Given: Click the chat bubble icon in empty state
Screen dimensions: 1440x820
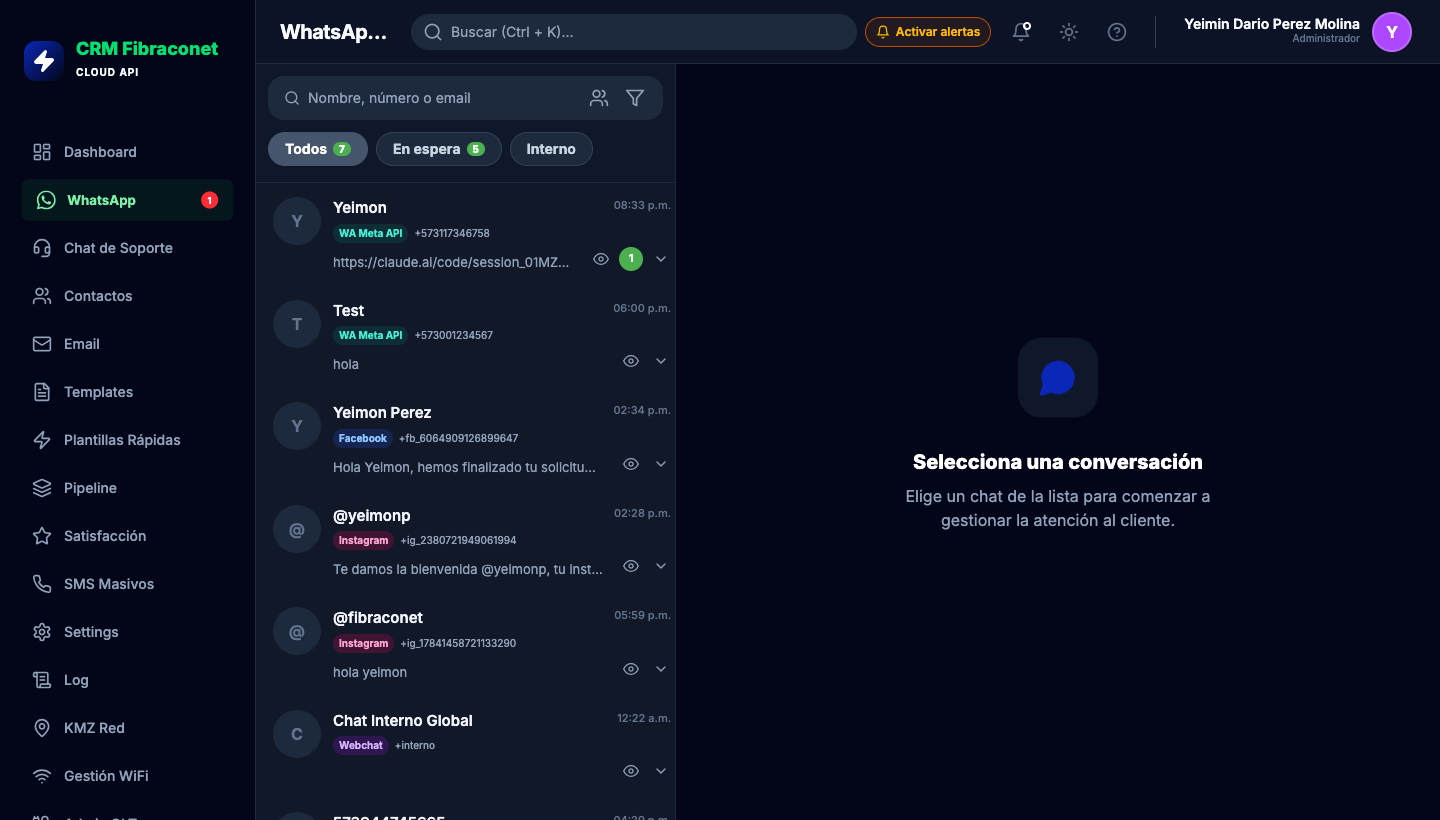Looking at the screenshot, I should pyautogui.click(x=1058, y=378).
